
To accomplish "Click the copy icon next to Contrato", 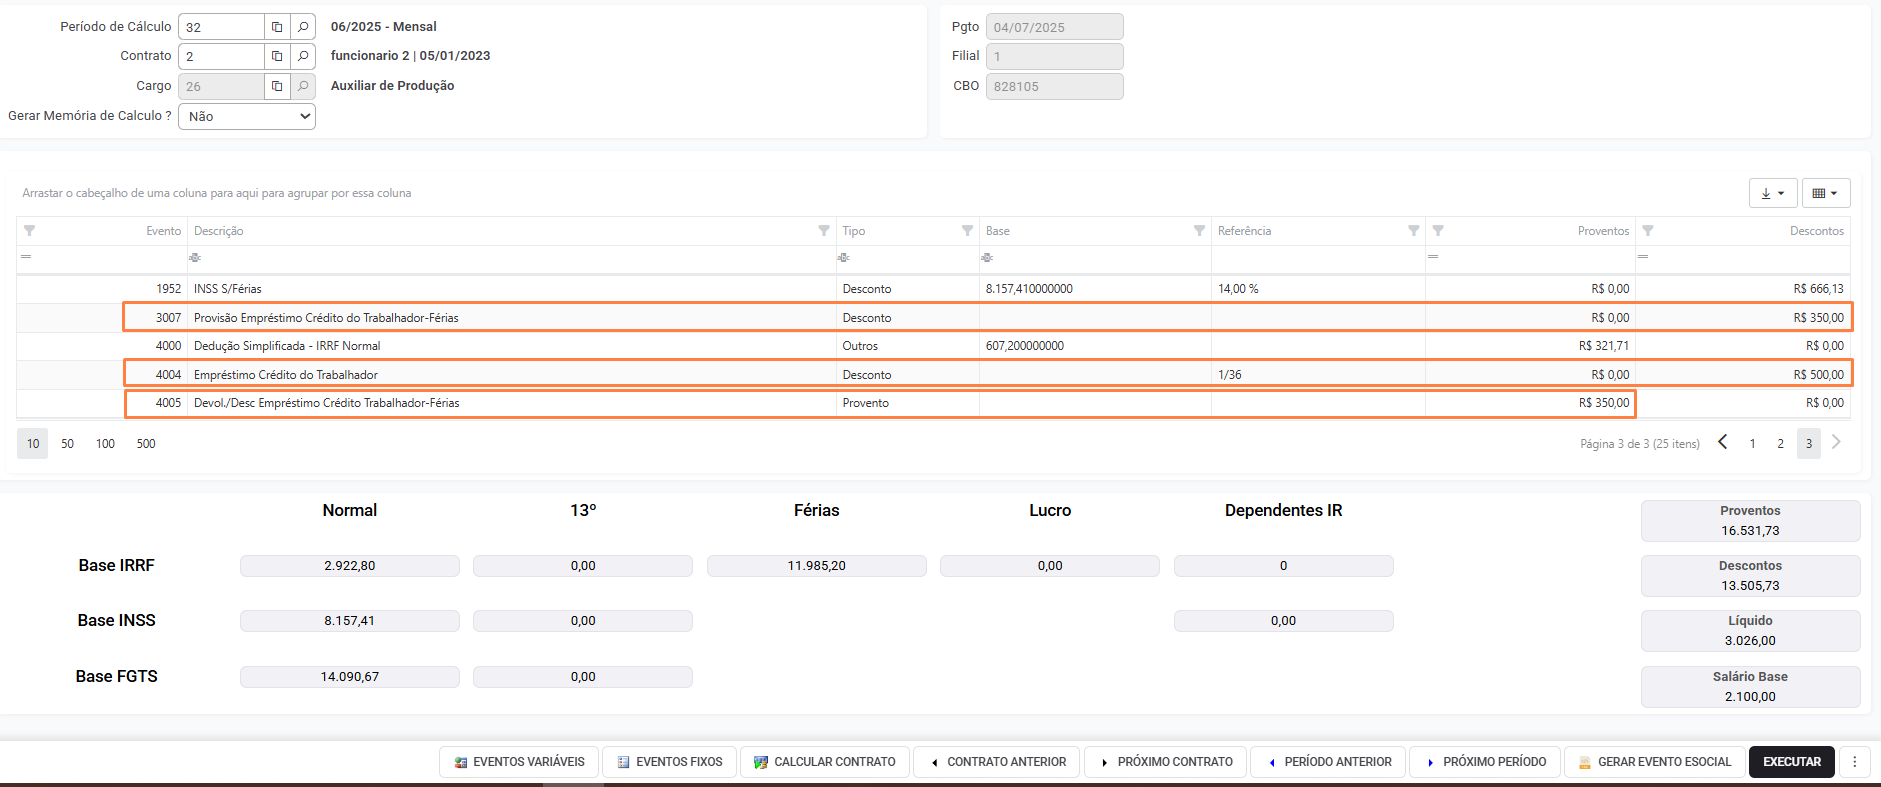I will 277,57.
